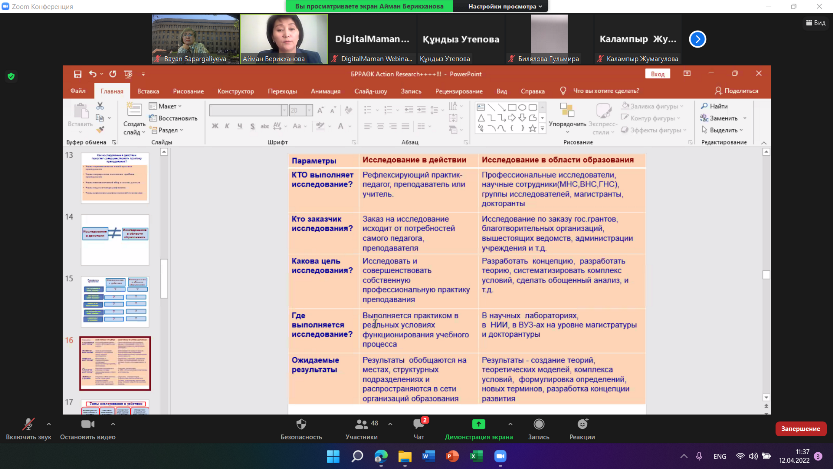Click the red End meeting button
The height and width of the screenshot is (469, 833).
tap(801, 429)
